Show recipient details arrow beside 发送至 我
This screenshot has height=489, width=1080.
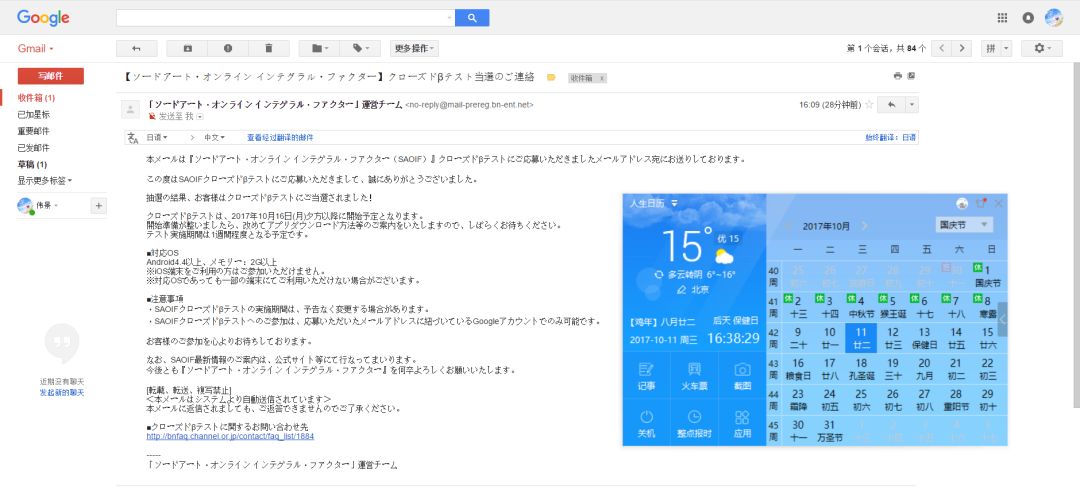200,116
